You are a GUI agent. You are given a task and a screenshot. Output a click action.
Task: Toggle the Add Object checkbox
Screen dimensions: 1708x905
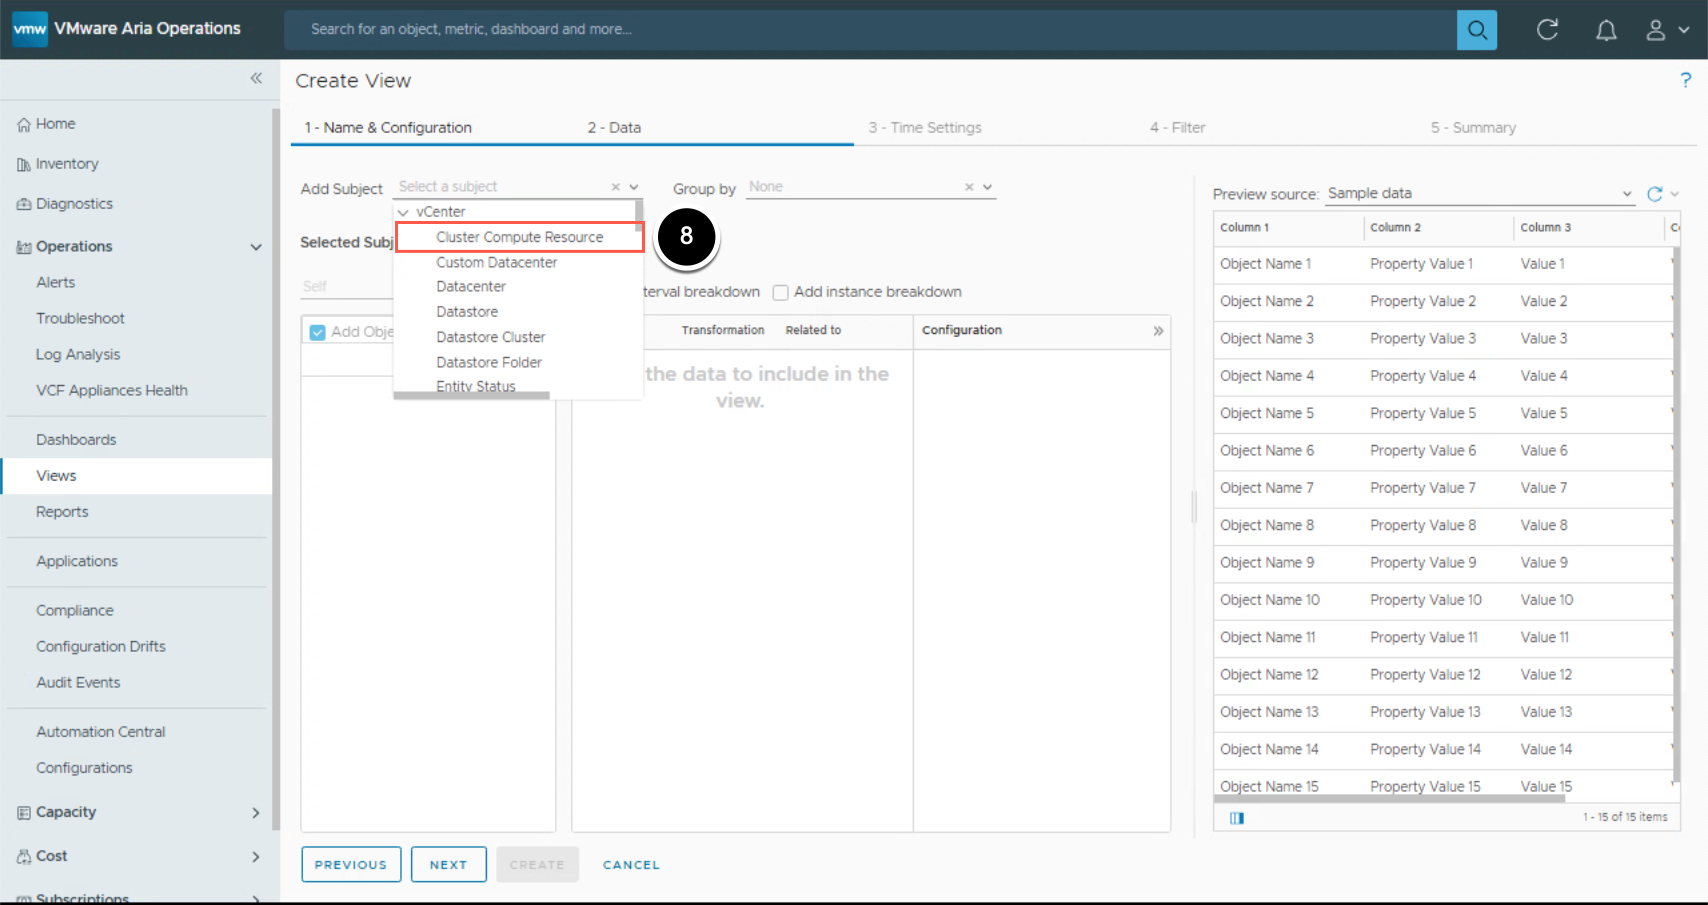318,332
